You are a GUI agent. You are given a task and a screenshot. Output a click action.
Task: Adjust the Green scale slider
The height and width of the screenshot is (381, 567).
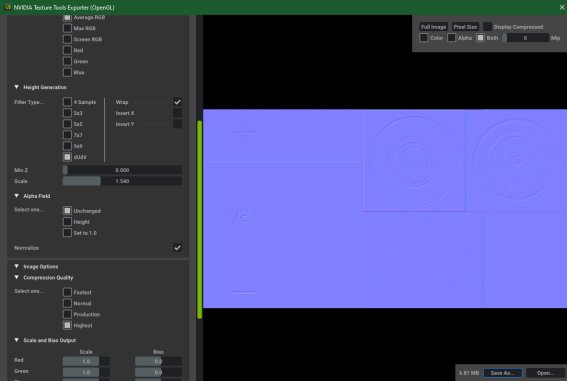pyautogui.click(x=86, y=372)
